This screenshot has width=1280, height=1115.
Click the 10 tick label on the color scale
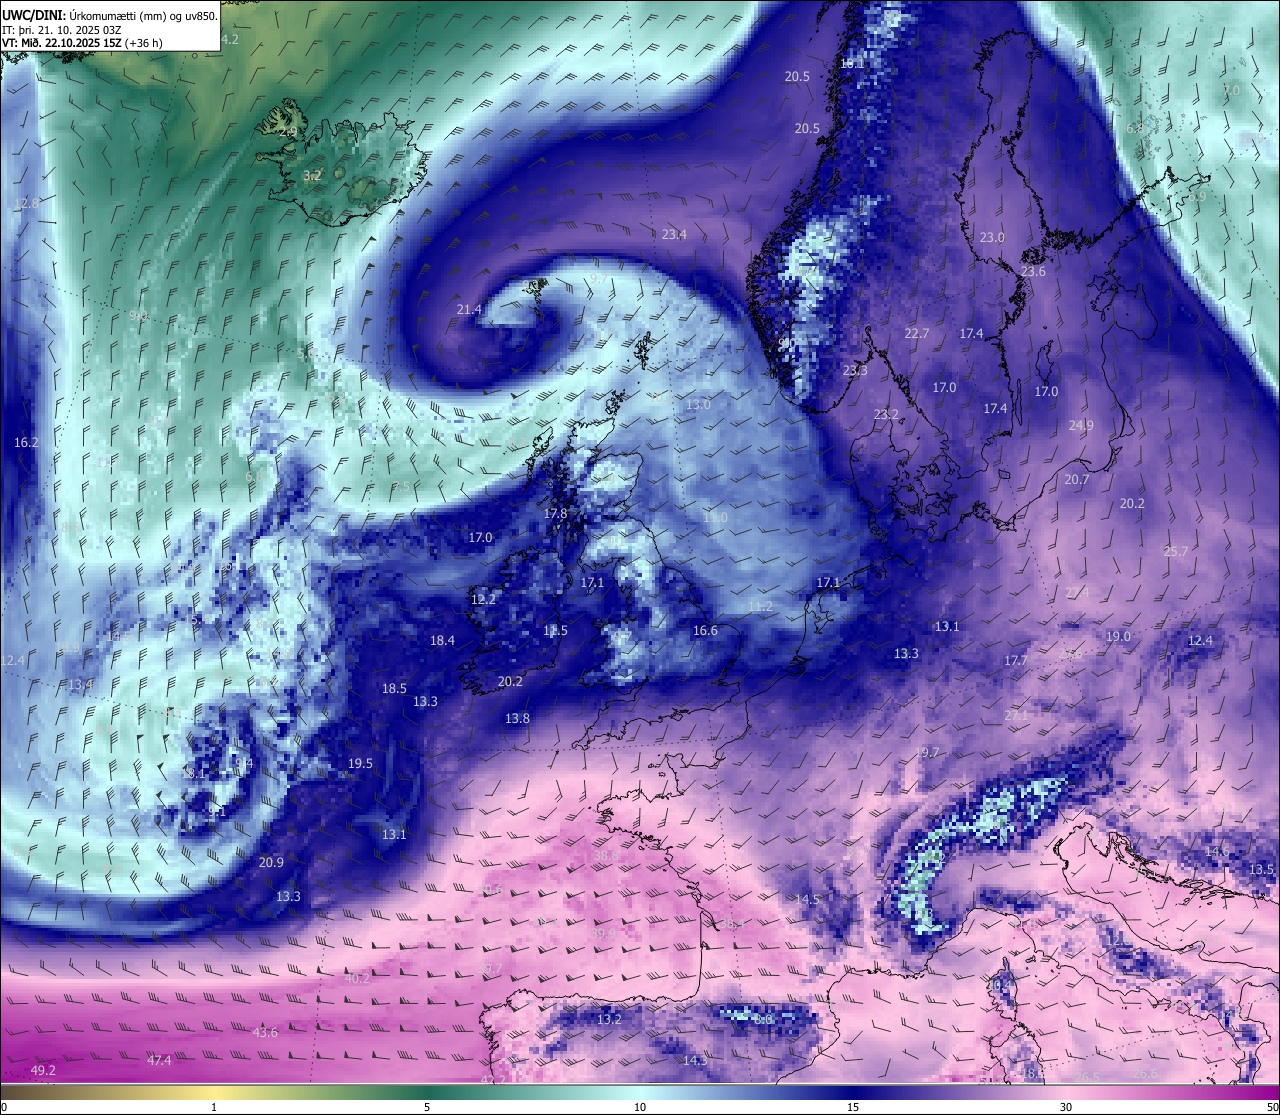(x=640, y=1107)
